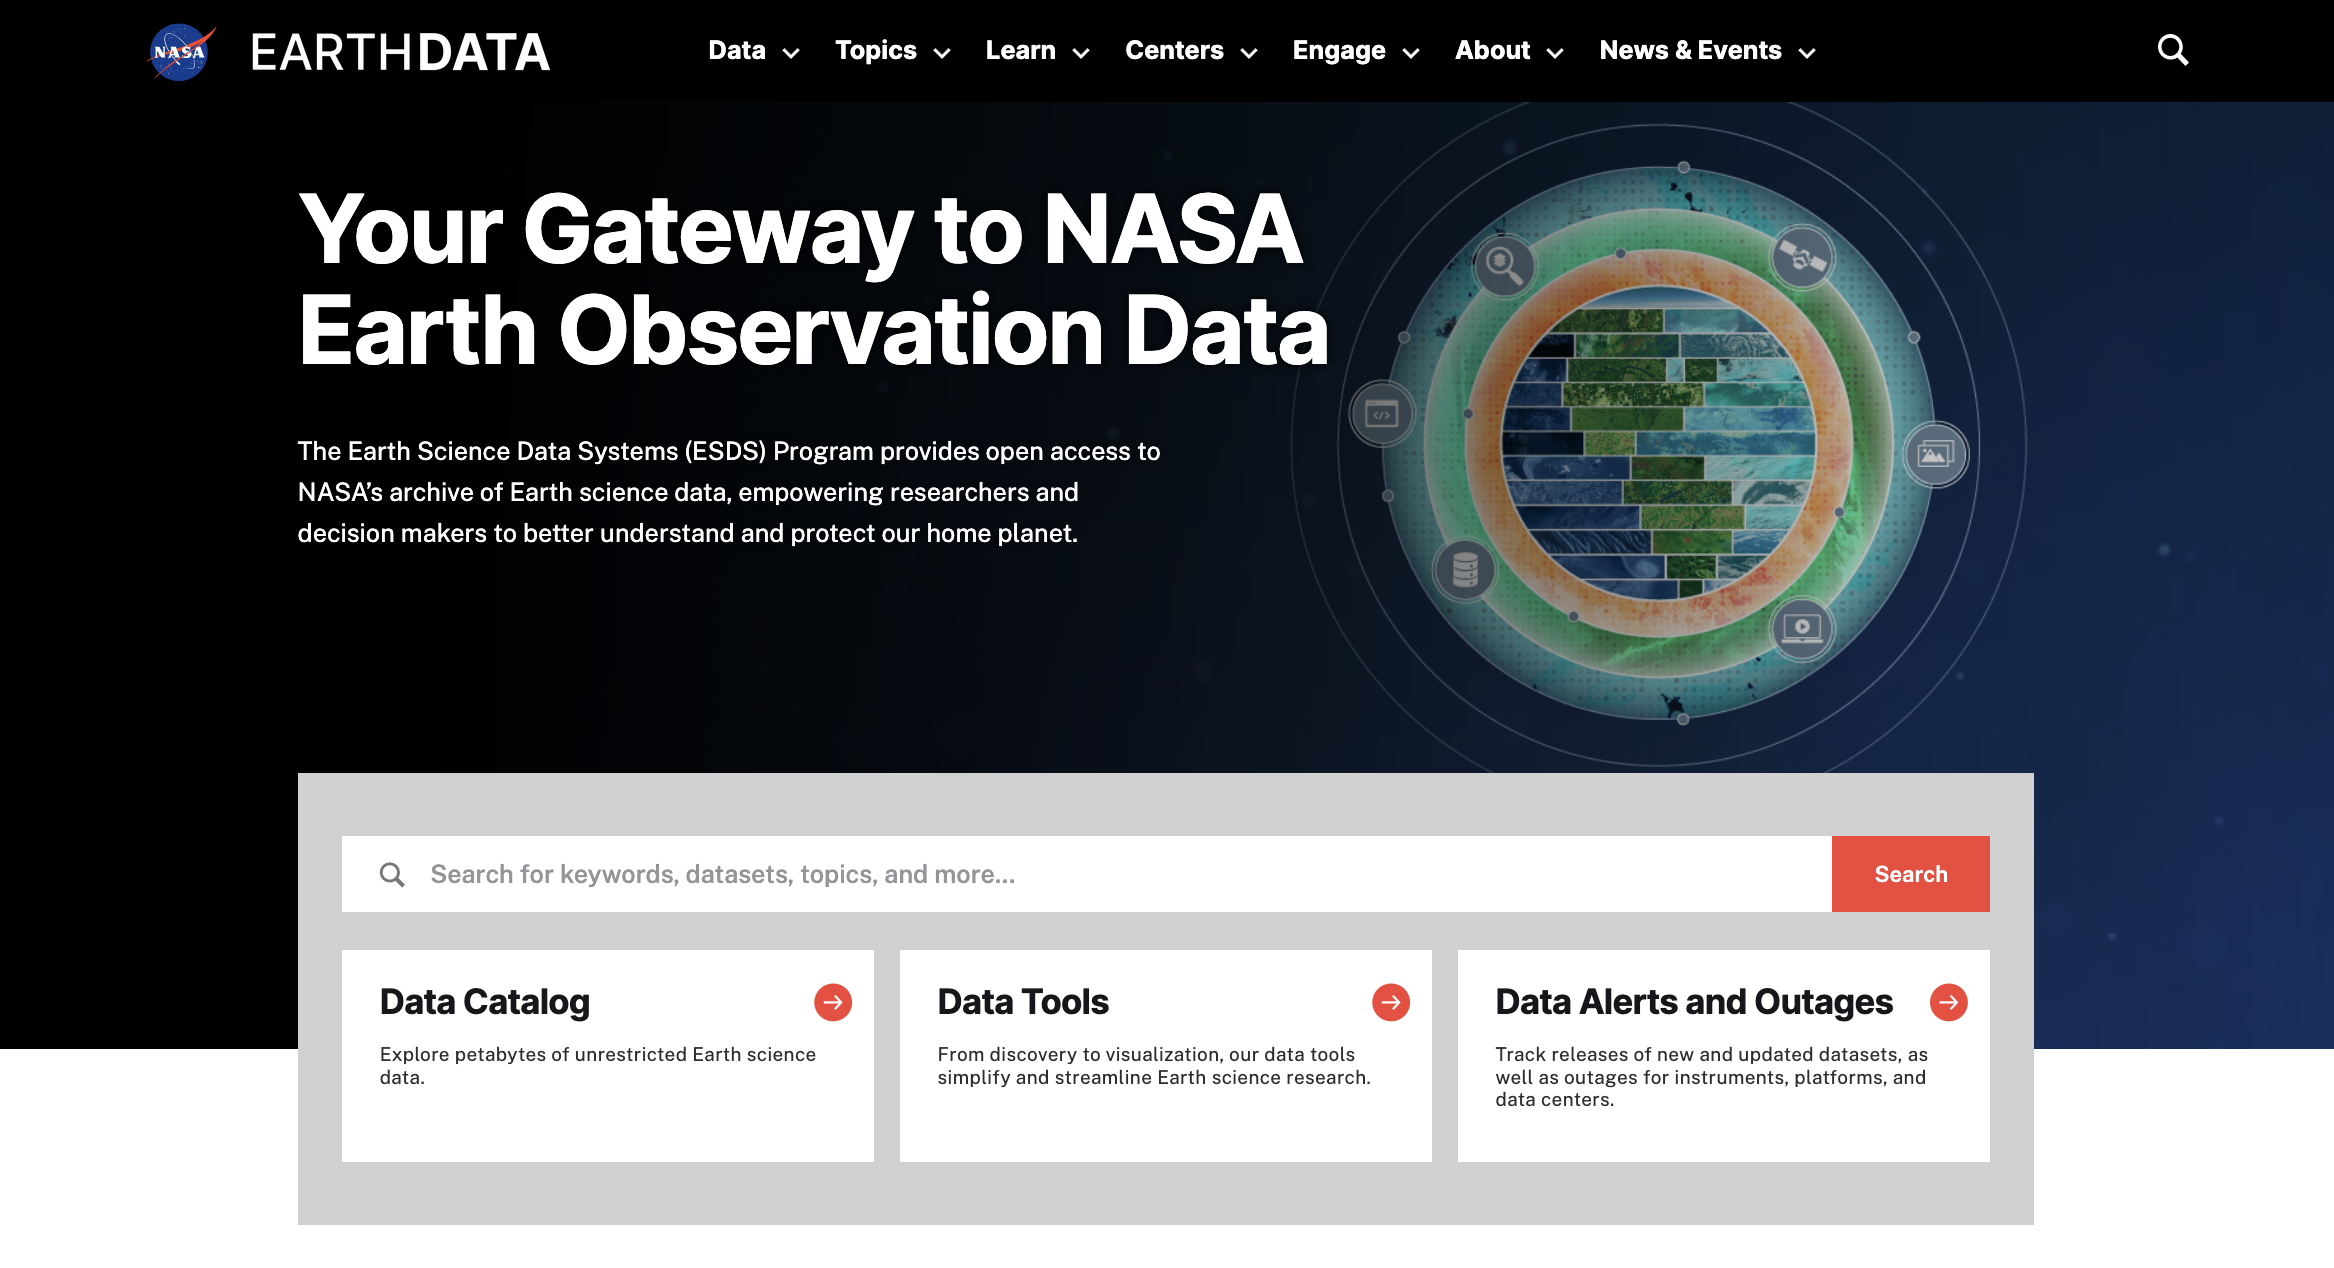Click the image gallery icon on the globe
This screenshot has width=2334, height=1268.
click(x=1935, y=455)
